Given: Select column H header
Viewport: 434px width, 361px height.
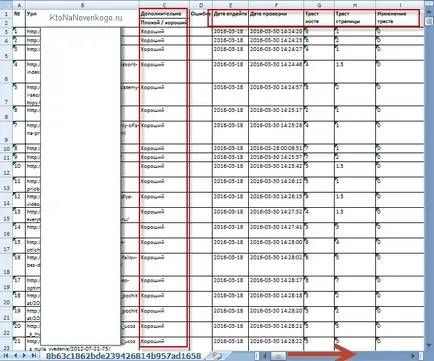Looking at the screenshot, I should (355, 5).
